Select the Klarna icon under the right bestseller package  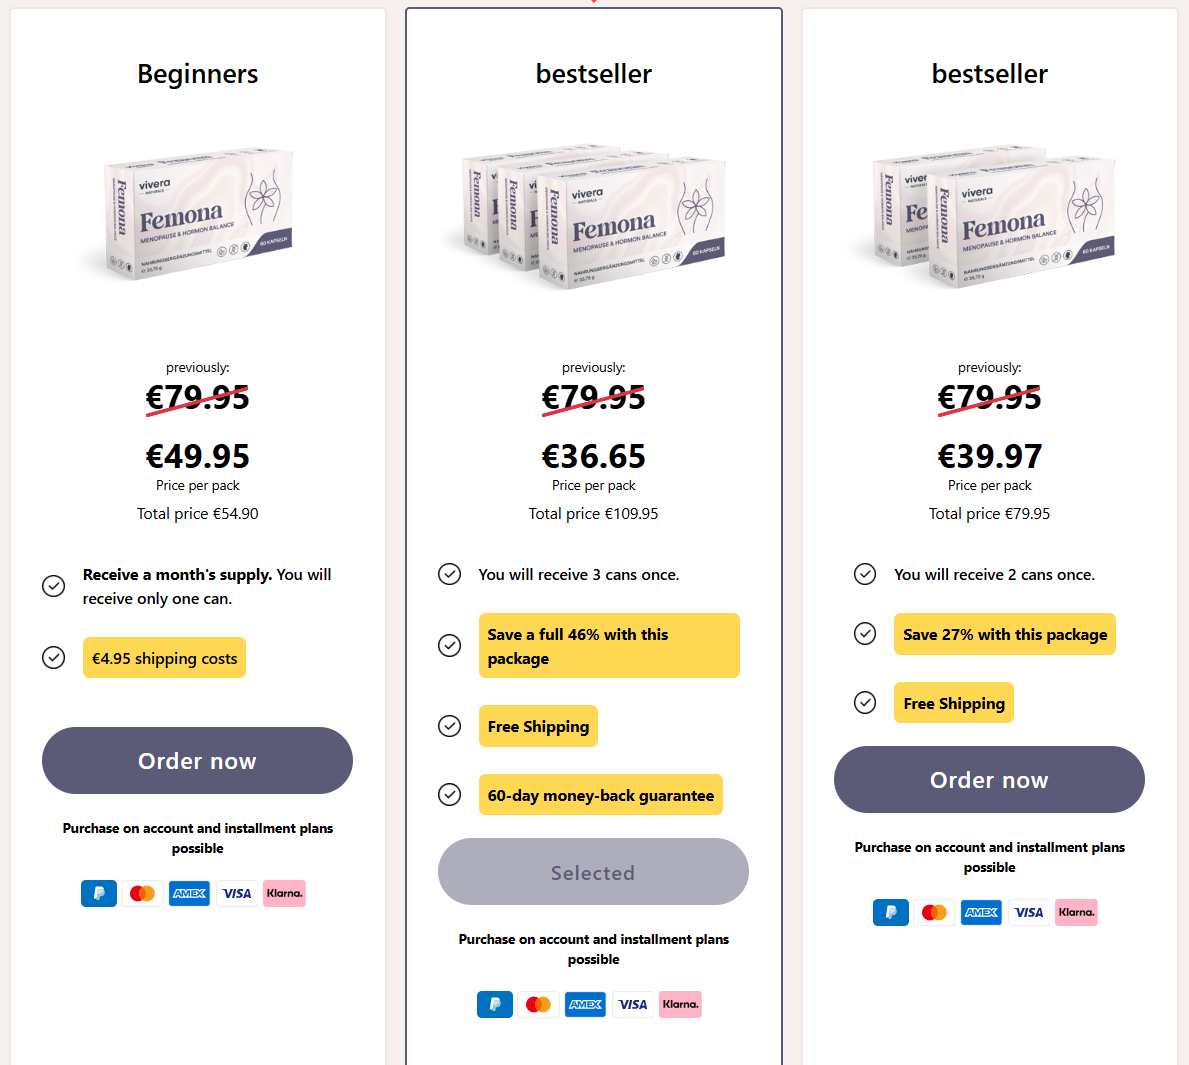point(1076,912)
